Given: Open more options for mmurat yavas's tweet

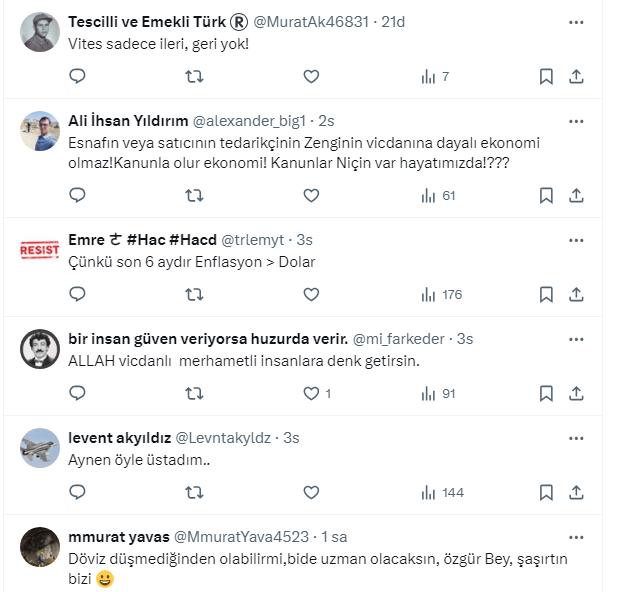Looking at the screenshot, I should 576,537.
